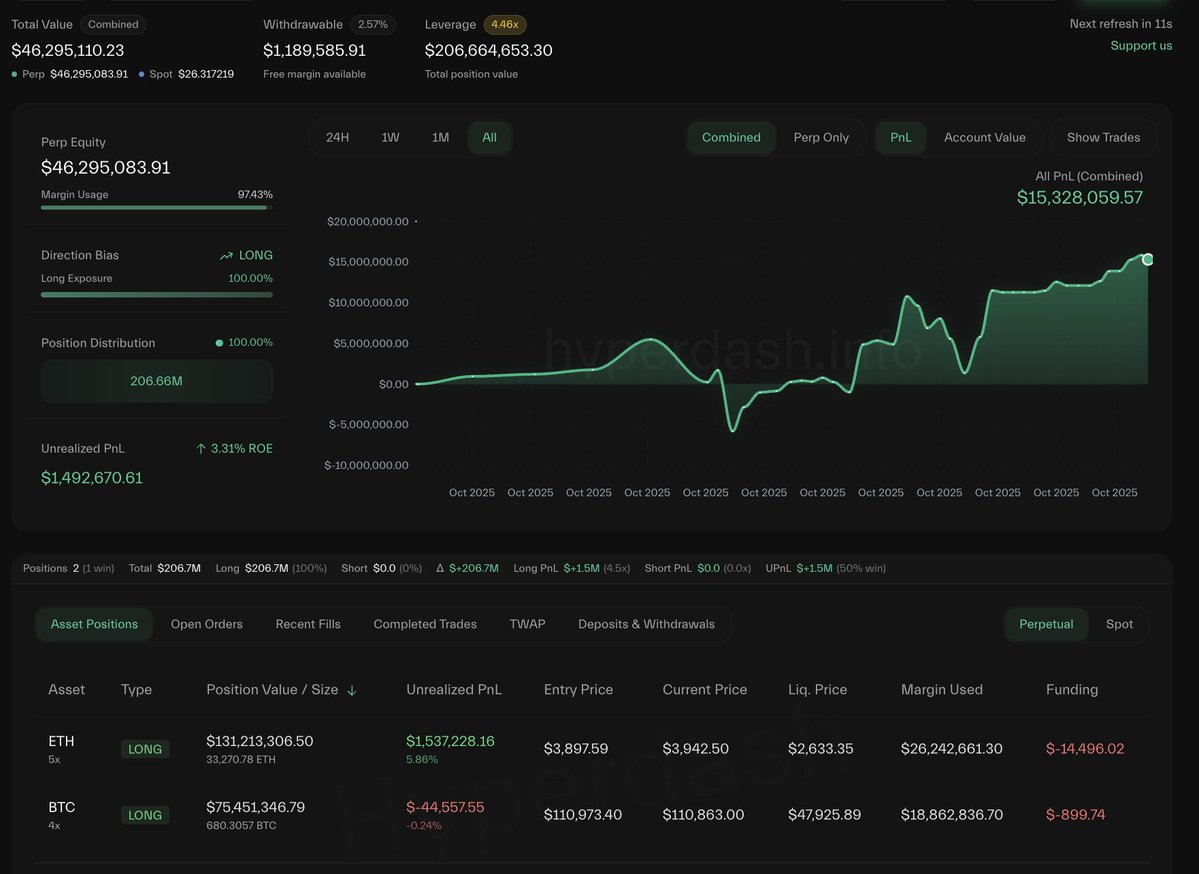
Task: Select the 24H time range
Action: coord(338,138)
